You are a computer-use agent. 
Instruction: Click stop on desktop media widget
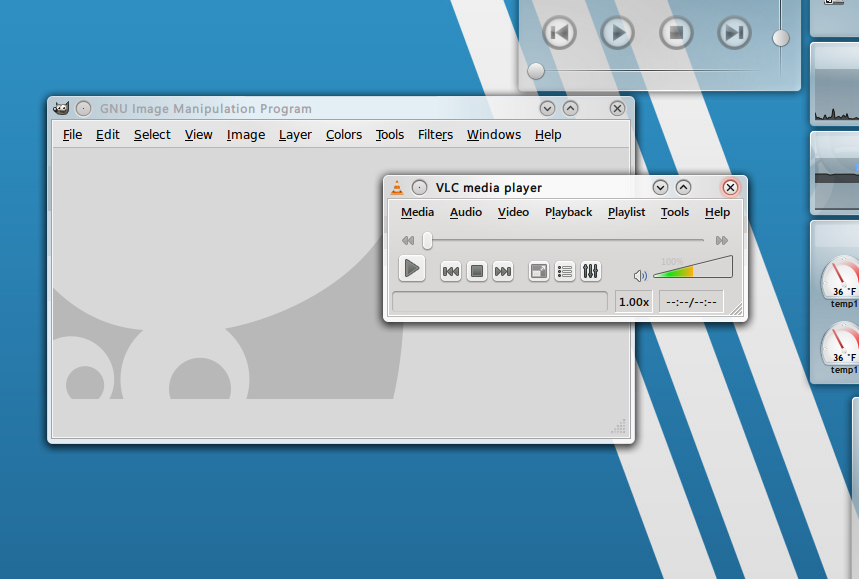tap(676, 33)
